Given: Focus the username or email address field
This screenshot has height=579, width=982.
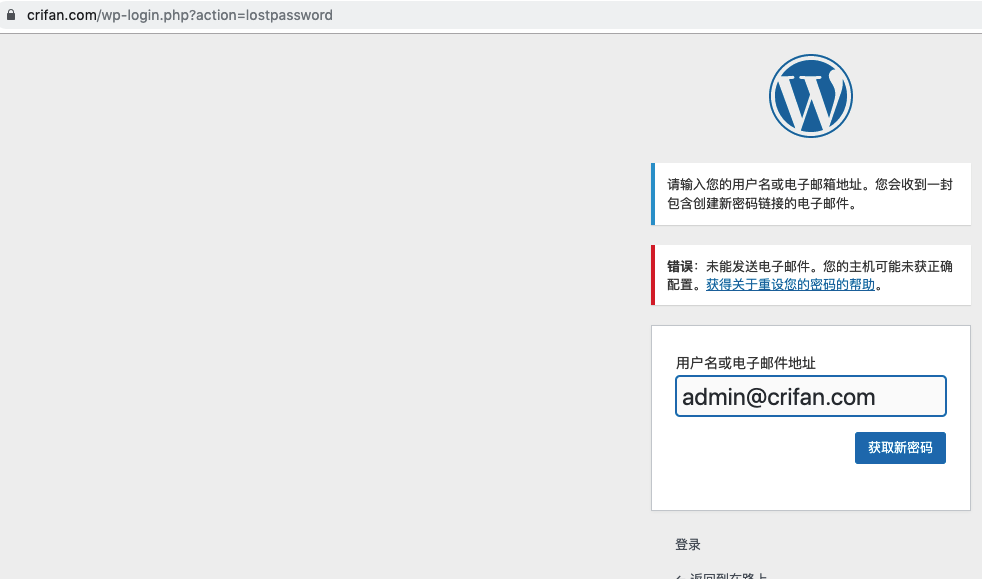Looking at the screenshot, I should [810, 396].
